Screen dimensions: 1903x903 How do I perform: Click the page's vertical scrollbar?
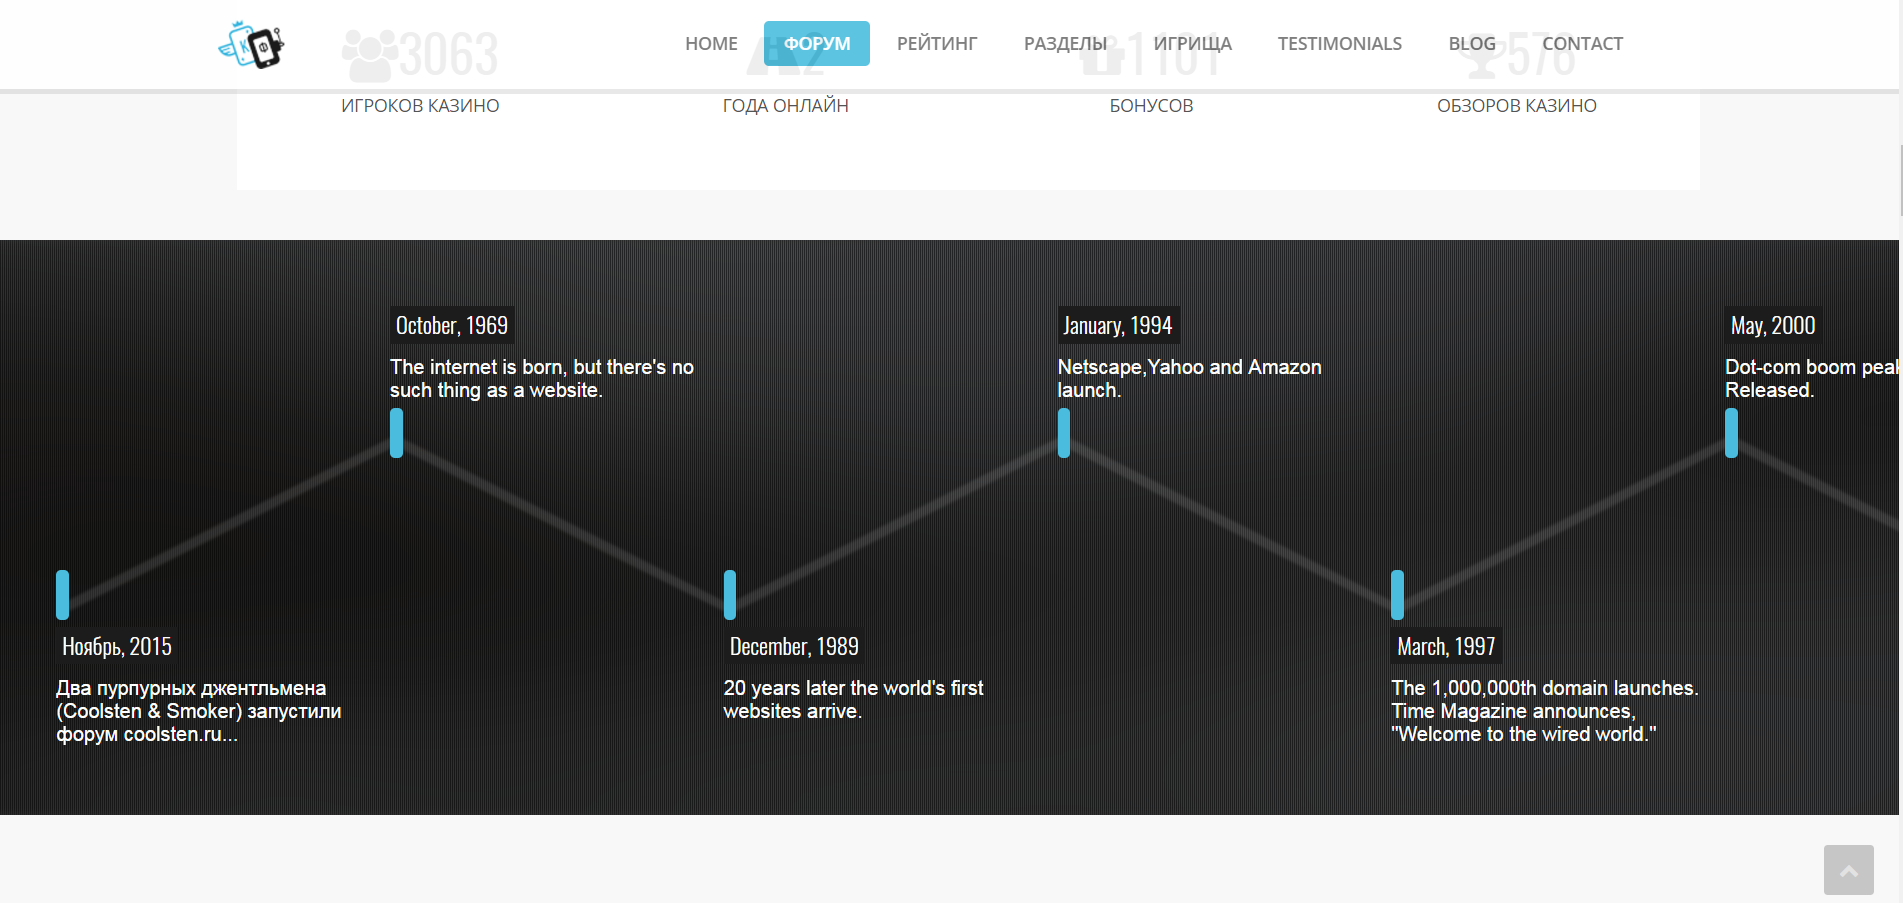[1900, 180]
